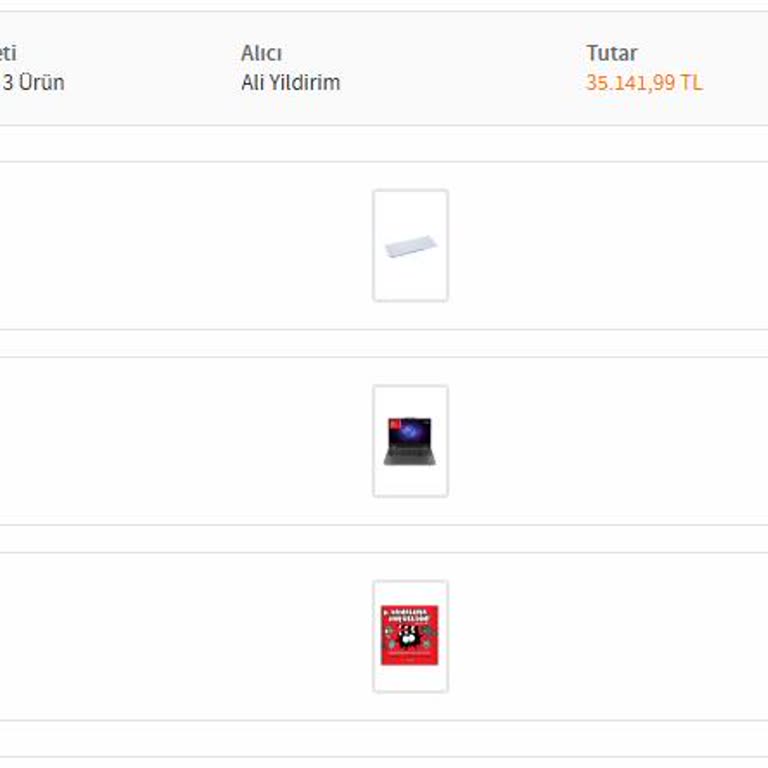The width and height of the screenshot is (768, 768).
Task: Click the laptop's keyboard base in thumbnail
Action: tap(410, 457)
